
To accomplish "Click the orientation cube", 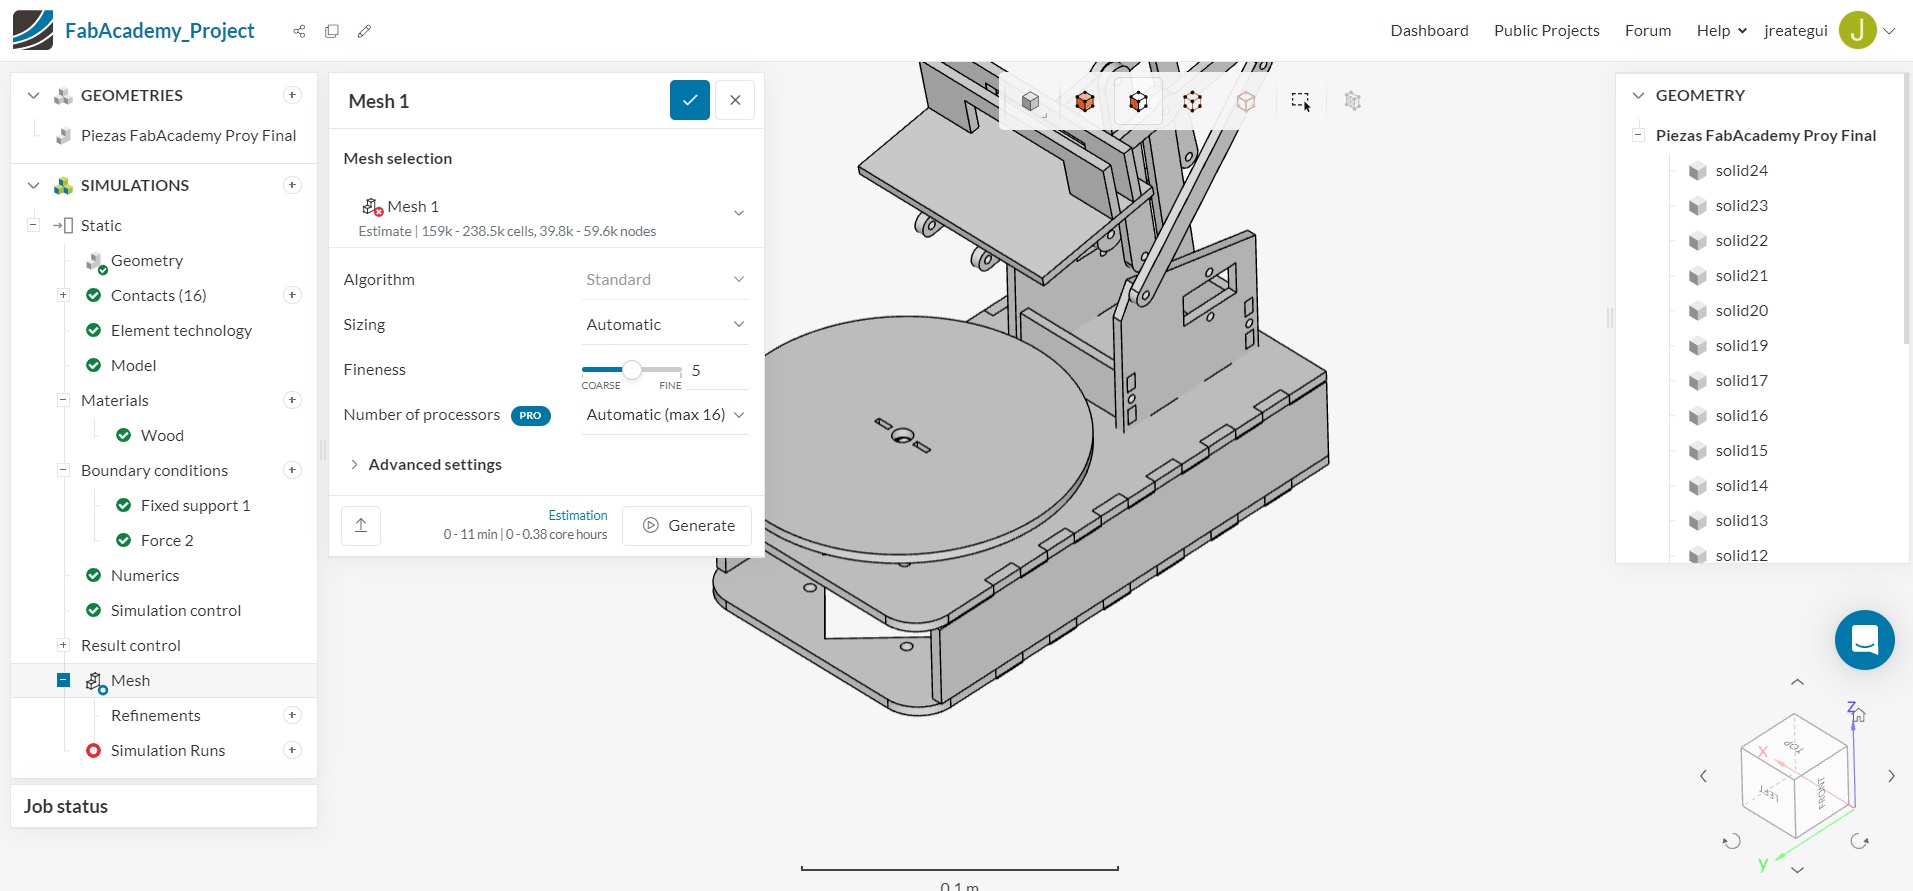I will 1794,775.
